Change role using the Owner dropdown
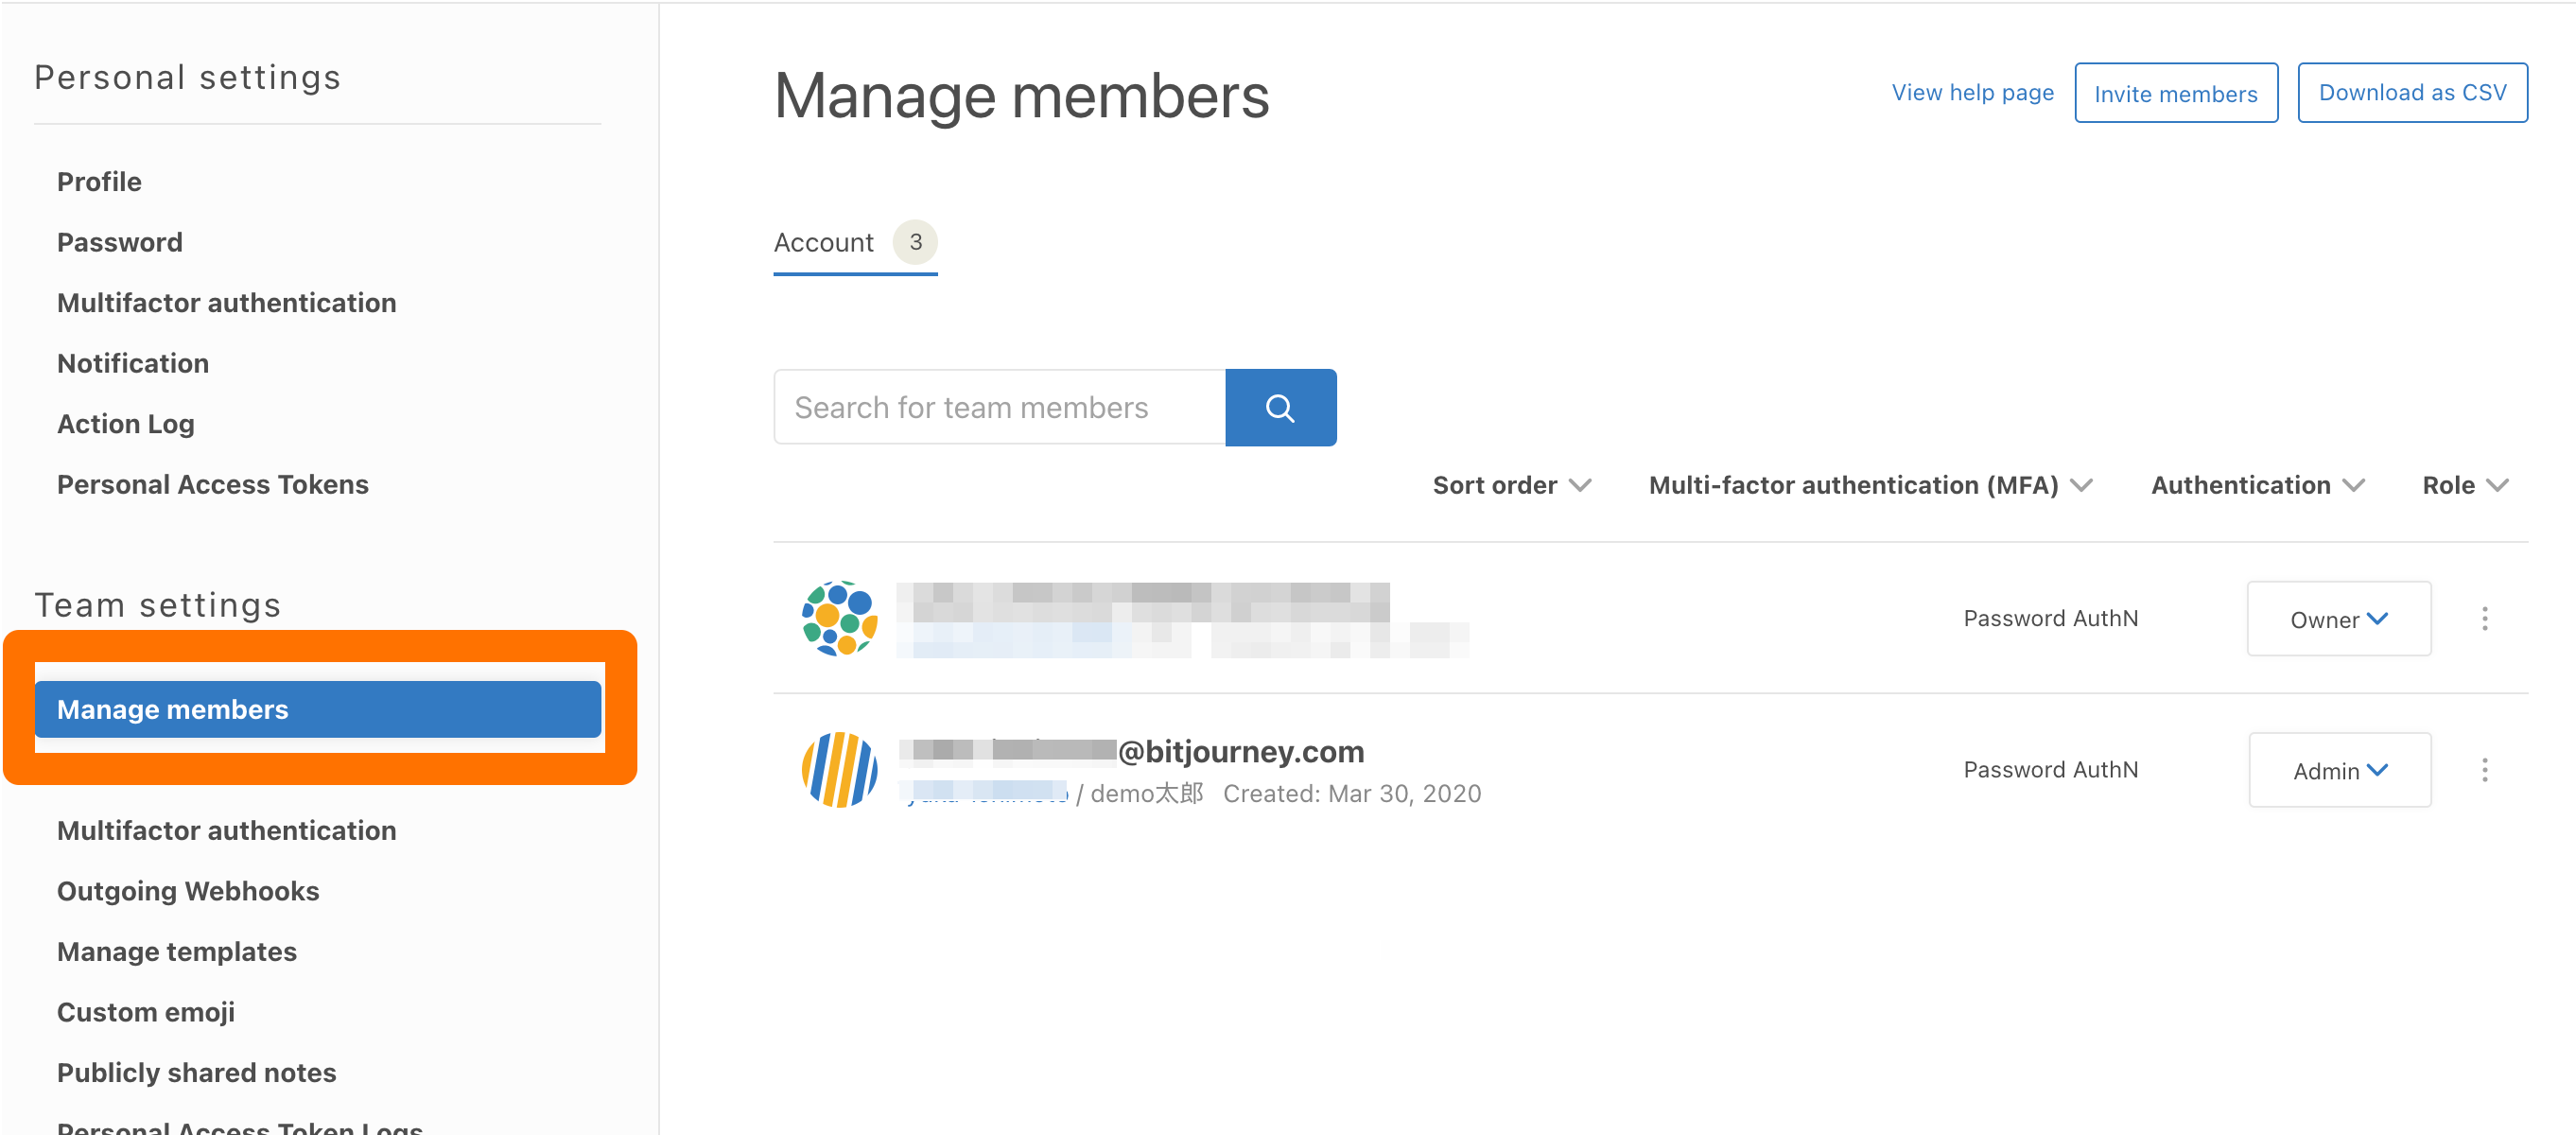Image resolution: width=2576 pixels, height=1135 pixels. pos(2338,619)
